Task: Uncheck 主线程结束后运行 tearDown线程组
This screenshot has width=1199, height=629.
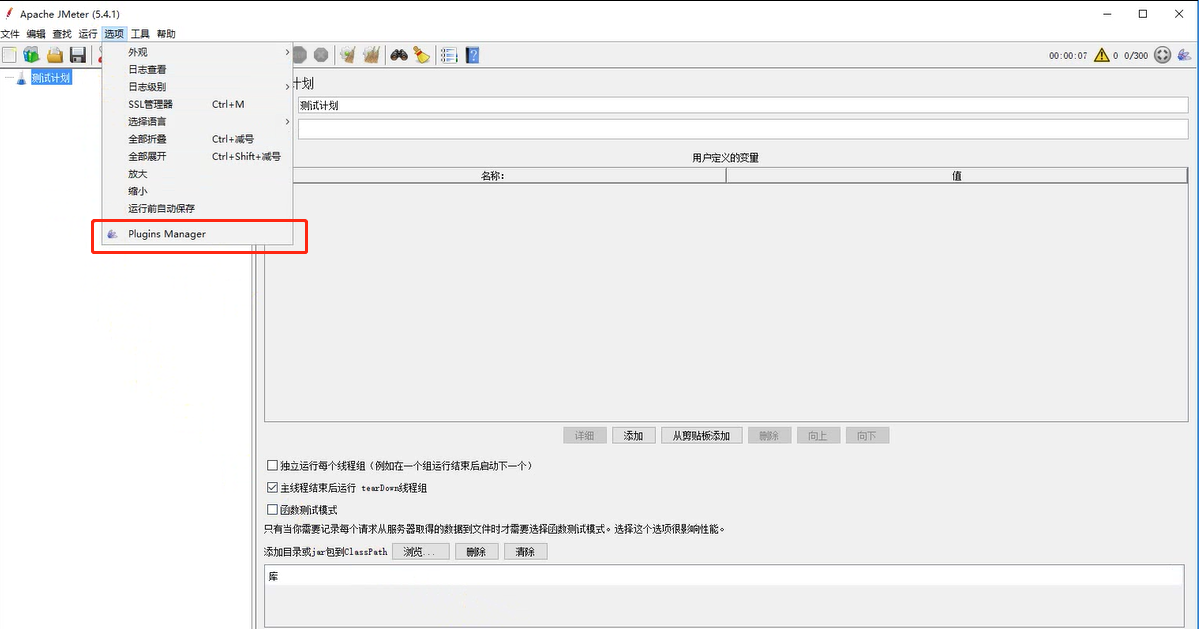Action: pyautogui.click(x=272, y=488)
